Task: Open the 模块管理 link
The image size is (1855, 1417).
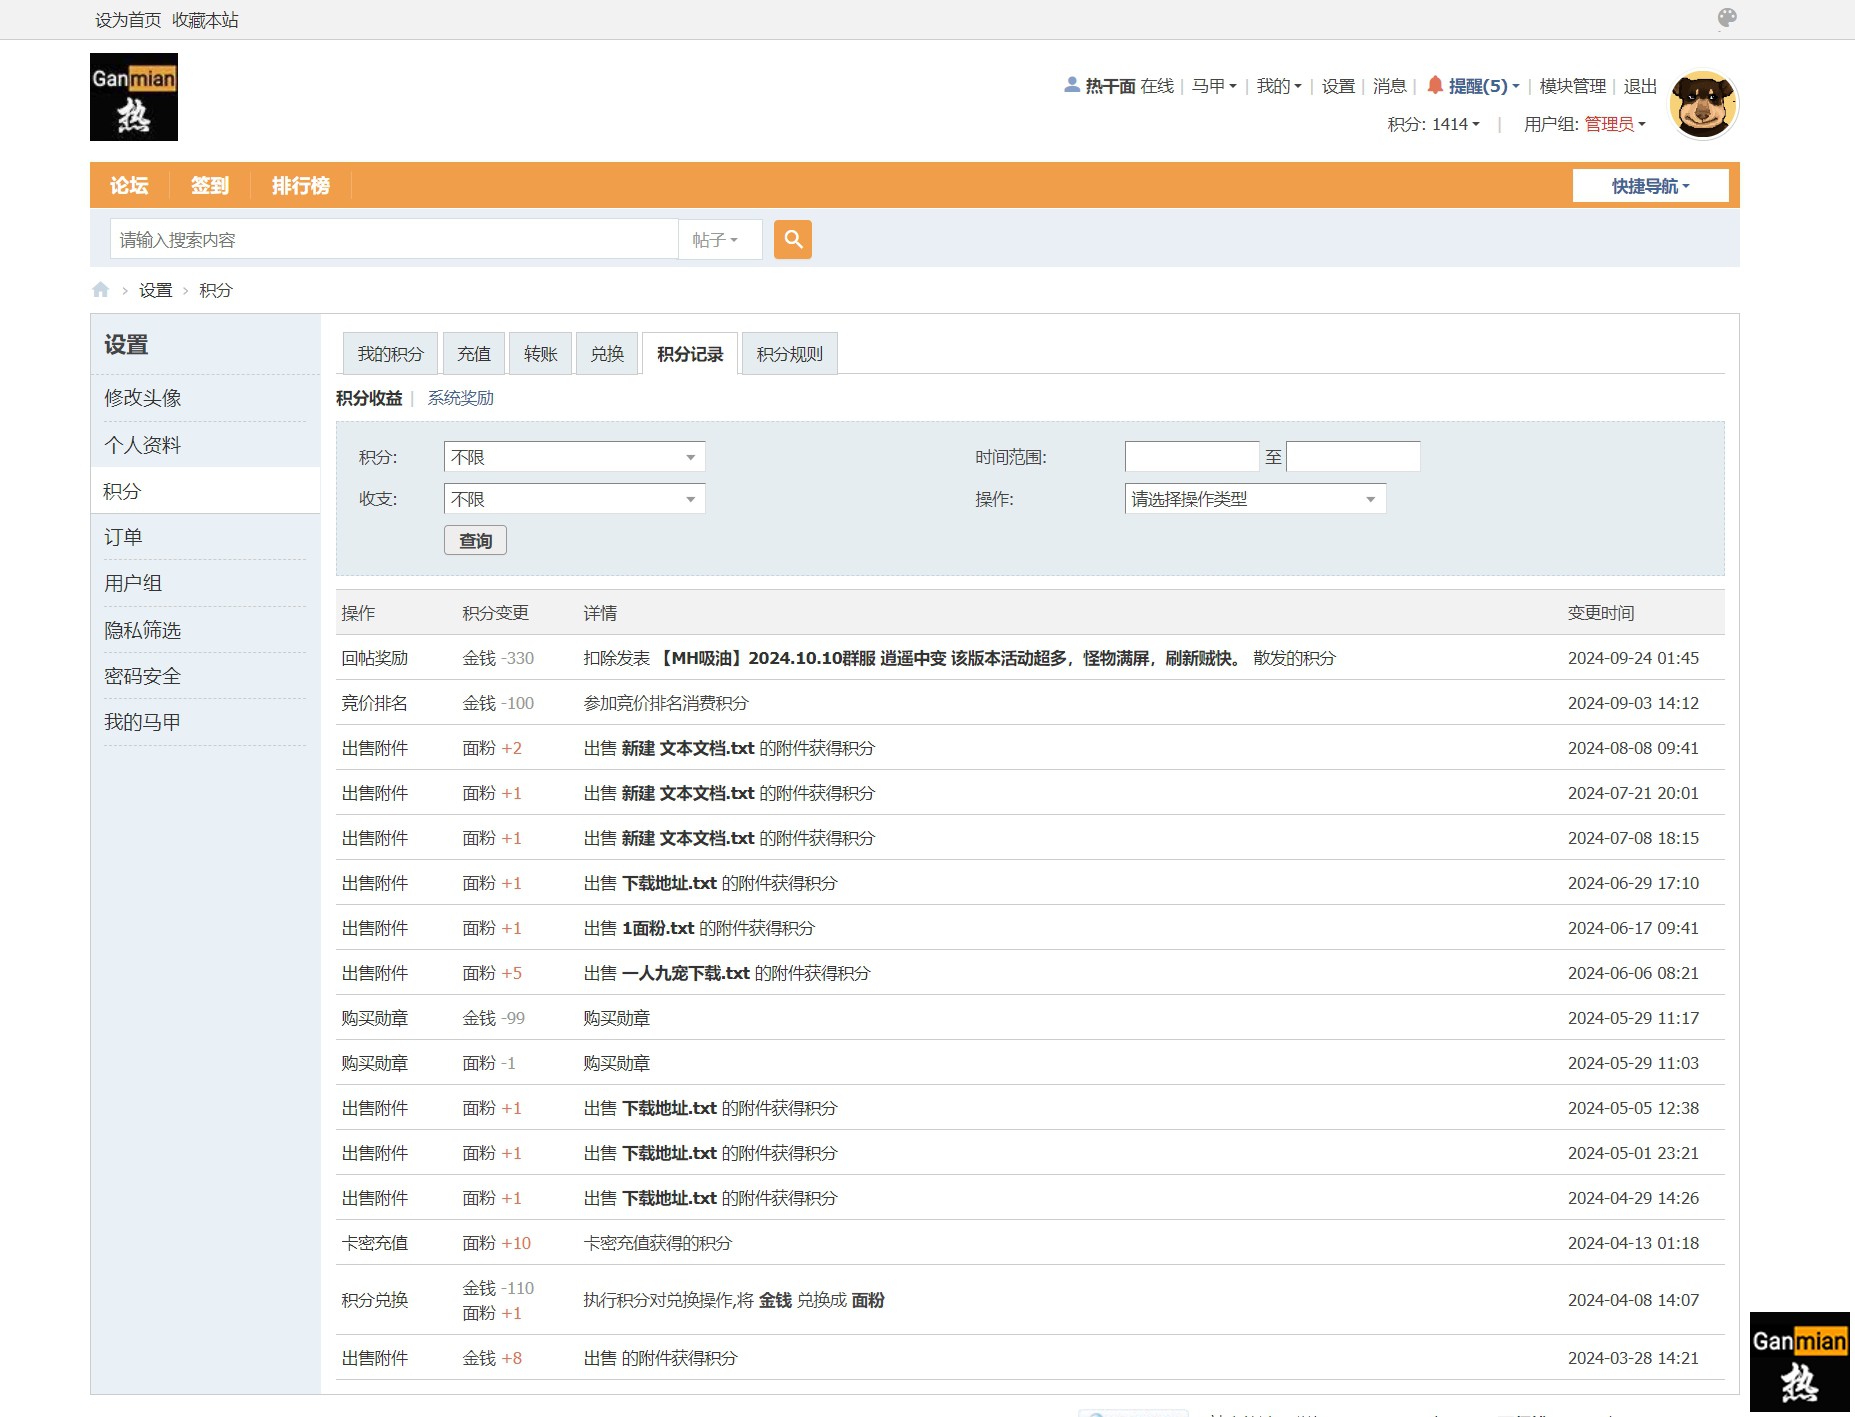Action: point(1572,86)
